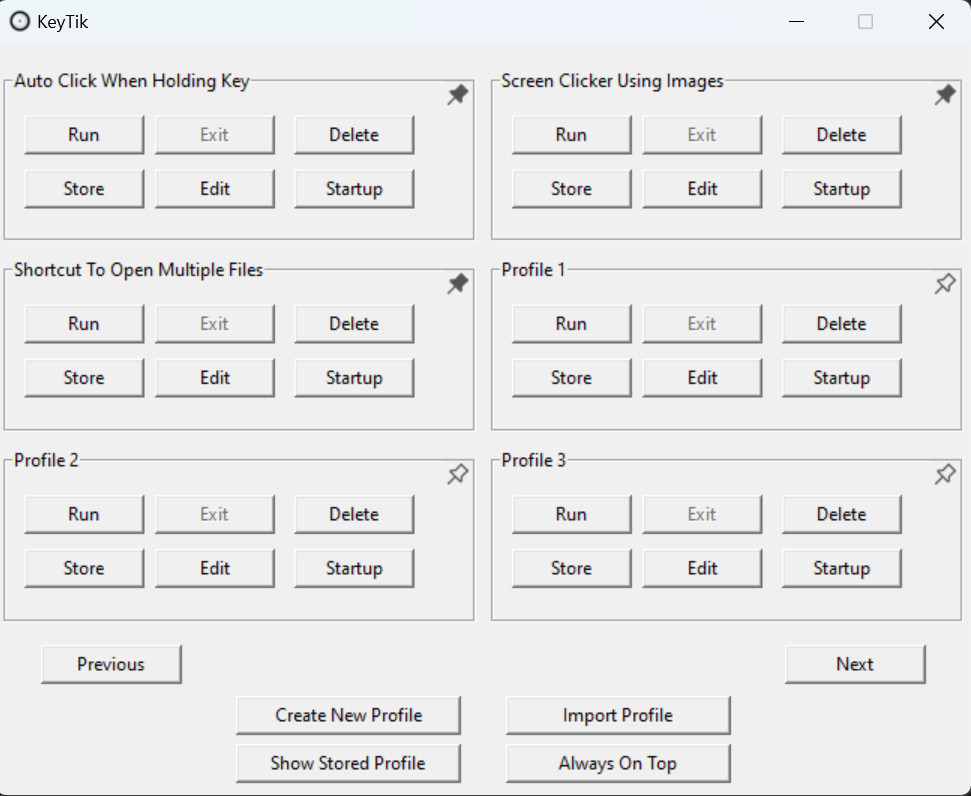
Task: Edit the Screen Clicker Using Images profile
Action: [x=702, y=188]
